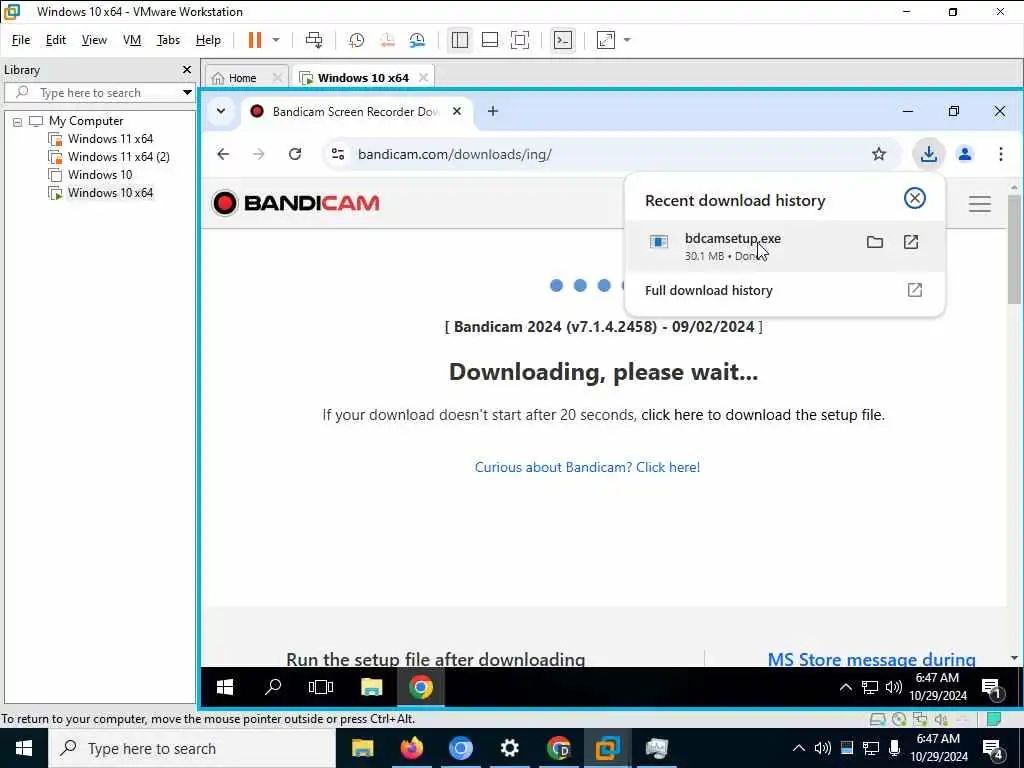
Task: Open the Help menu in VMware
Action: [x=208, y=40]
